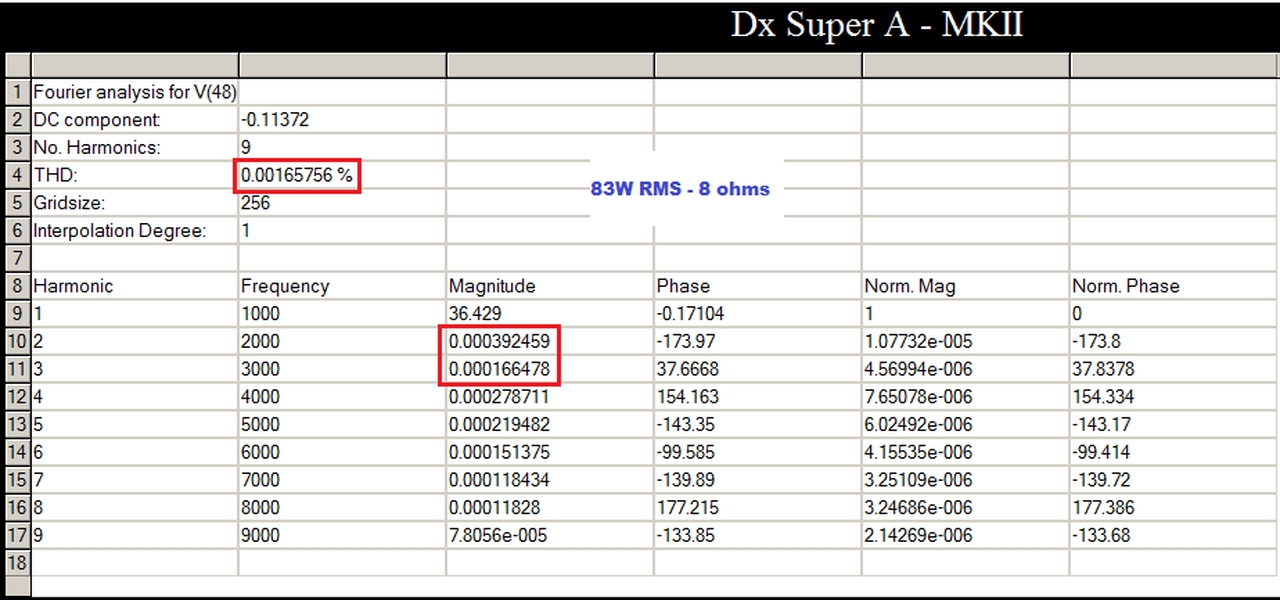Click row header number 4

pos(17,175)
